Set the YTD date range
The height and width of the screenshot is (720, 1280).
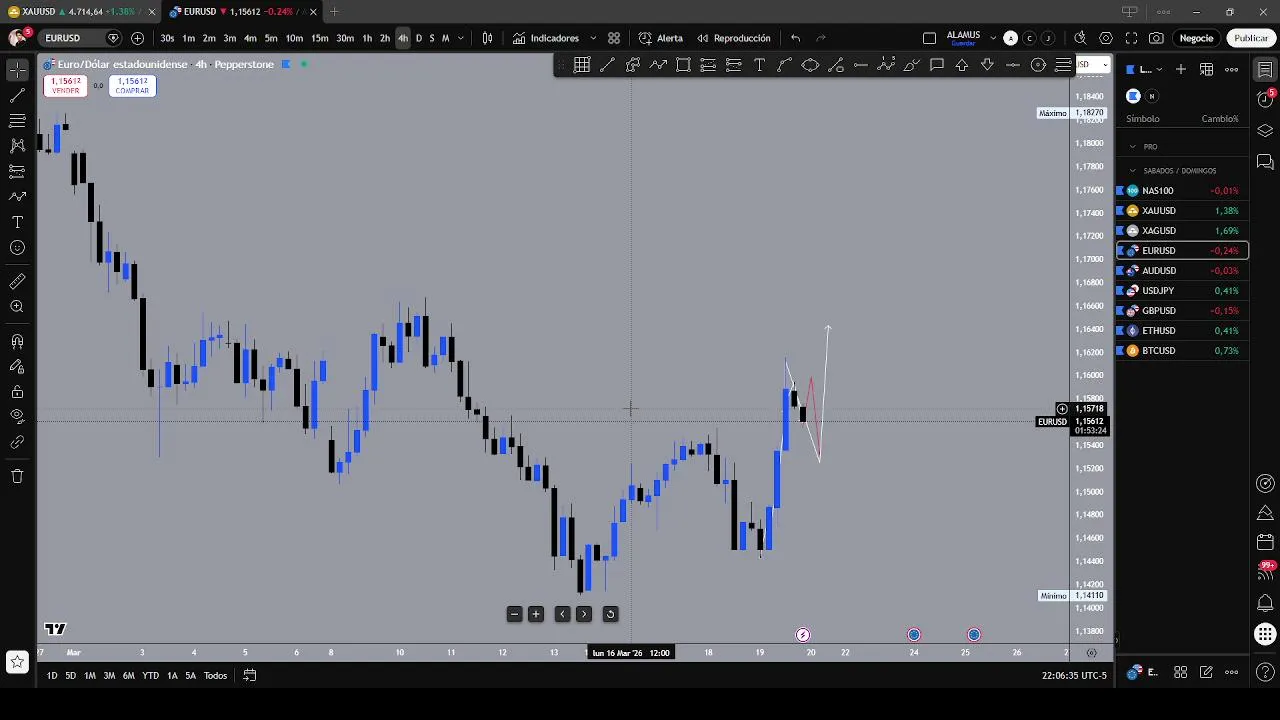tap(150, 675)
